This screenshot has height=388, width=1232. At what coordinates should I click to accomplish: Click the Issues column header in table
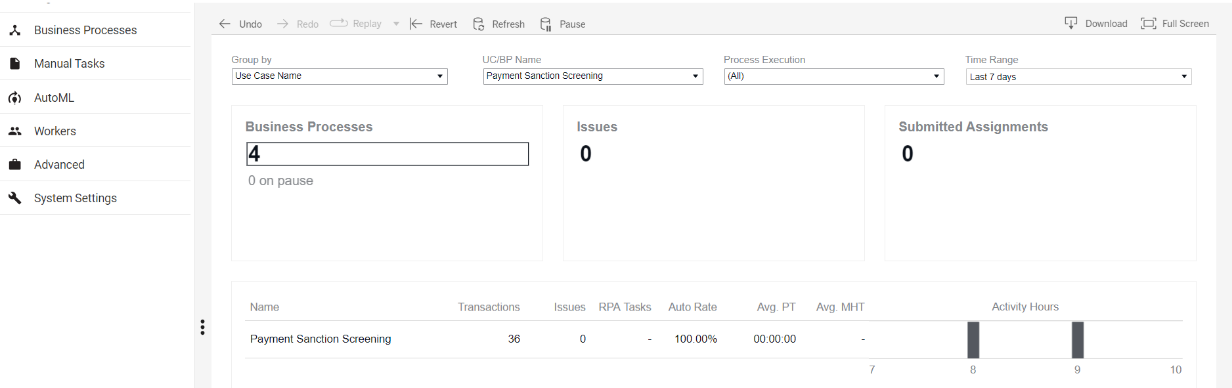tap(570, 307)
